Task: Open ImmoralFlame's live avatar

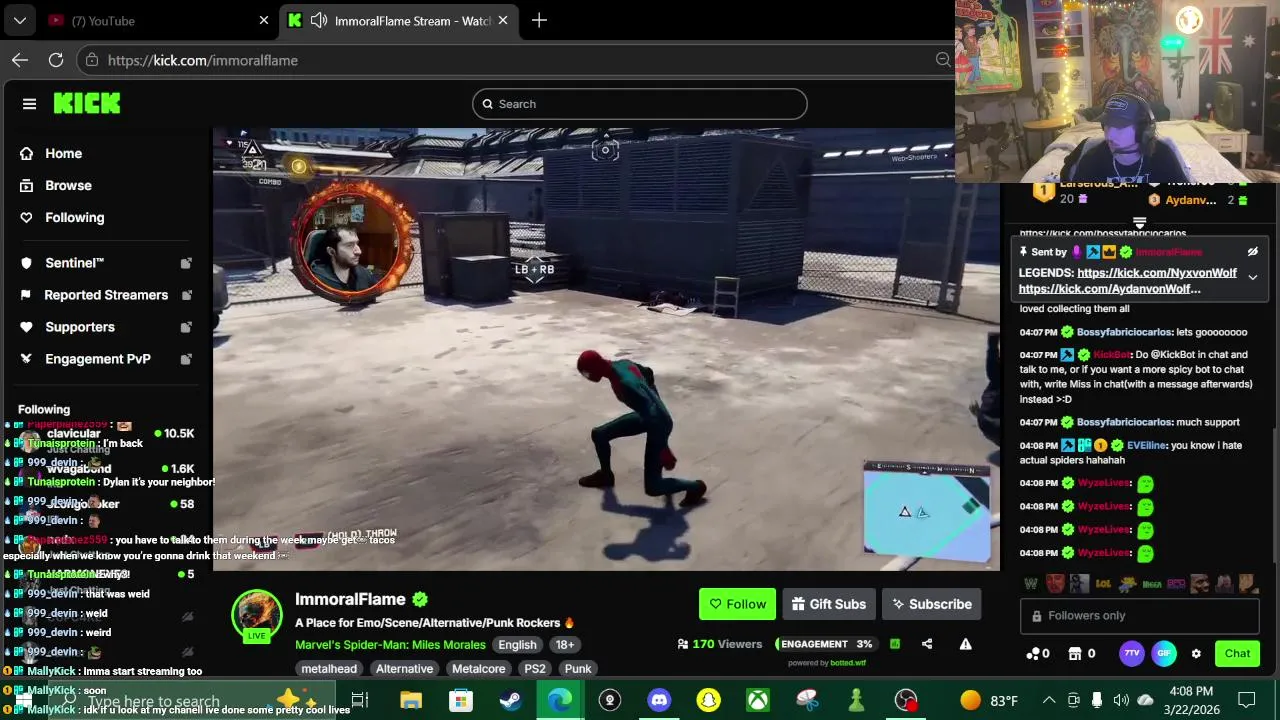Action: (x=257, y=615)
